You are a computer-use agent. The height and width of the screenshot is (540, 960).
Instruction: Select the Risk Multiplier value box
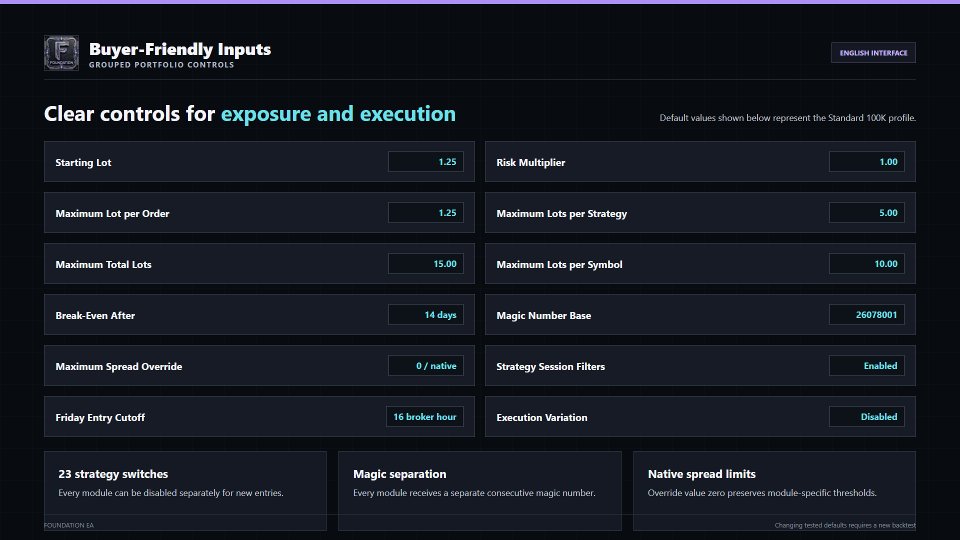866,162
